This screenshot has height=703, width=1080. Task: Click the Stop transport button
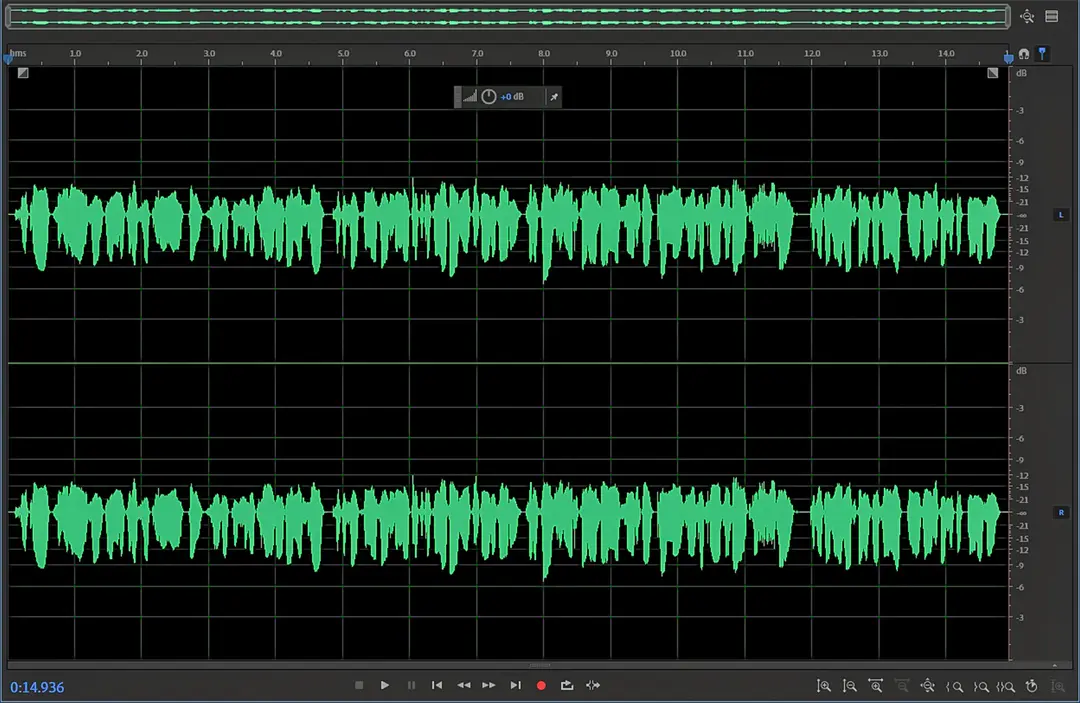[359, 685]
